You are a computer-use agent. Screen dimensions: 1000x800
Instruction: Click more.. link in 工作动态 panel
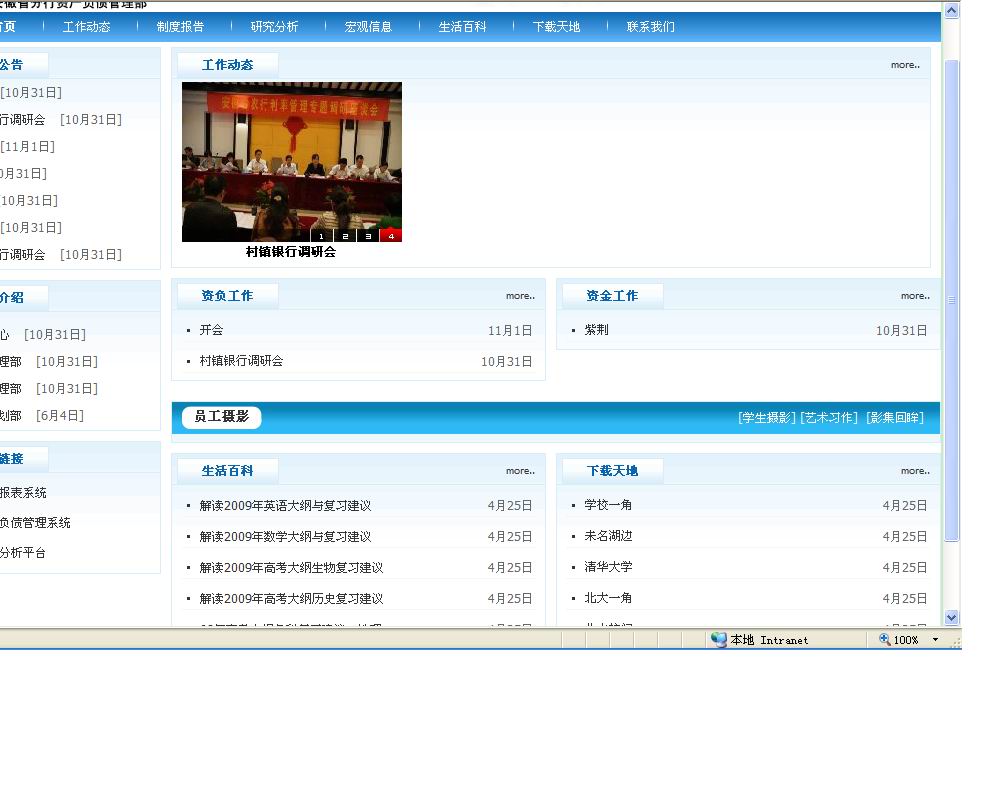tap(905, 65)
